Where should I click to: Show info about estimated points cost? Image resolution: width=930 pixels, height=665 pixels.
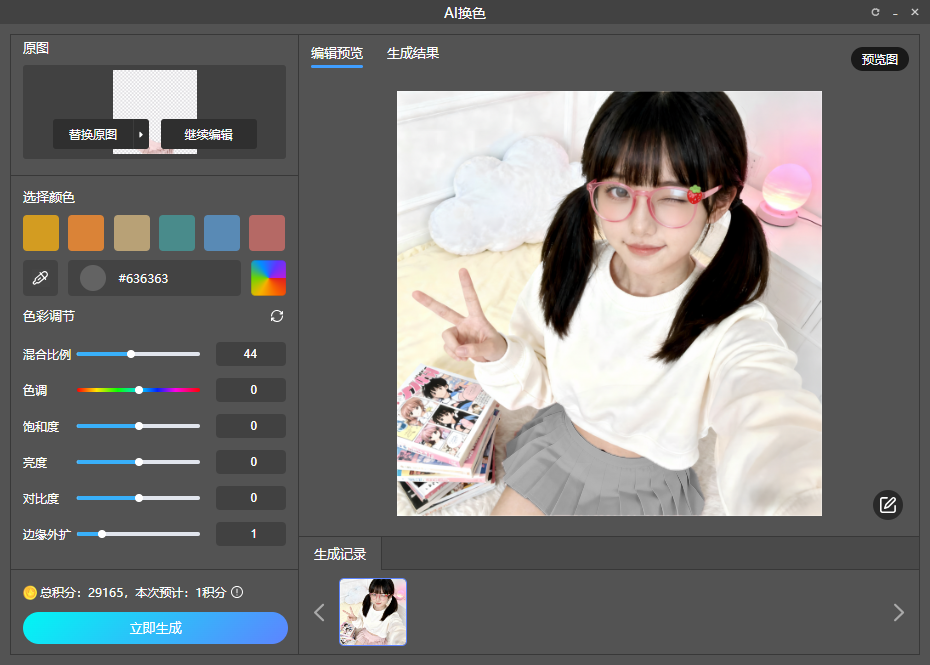(237, 592)
